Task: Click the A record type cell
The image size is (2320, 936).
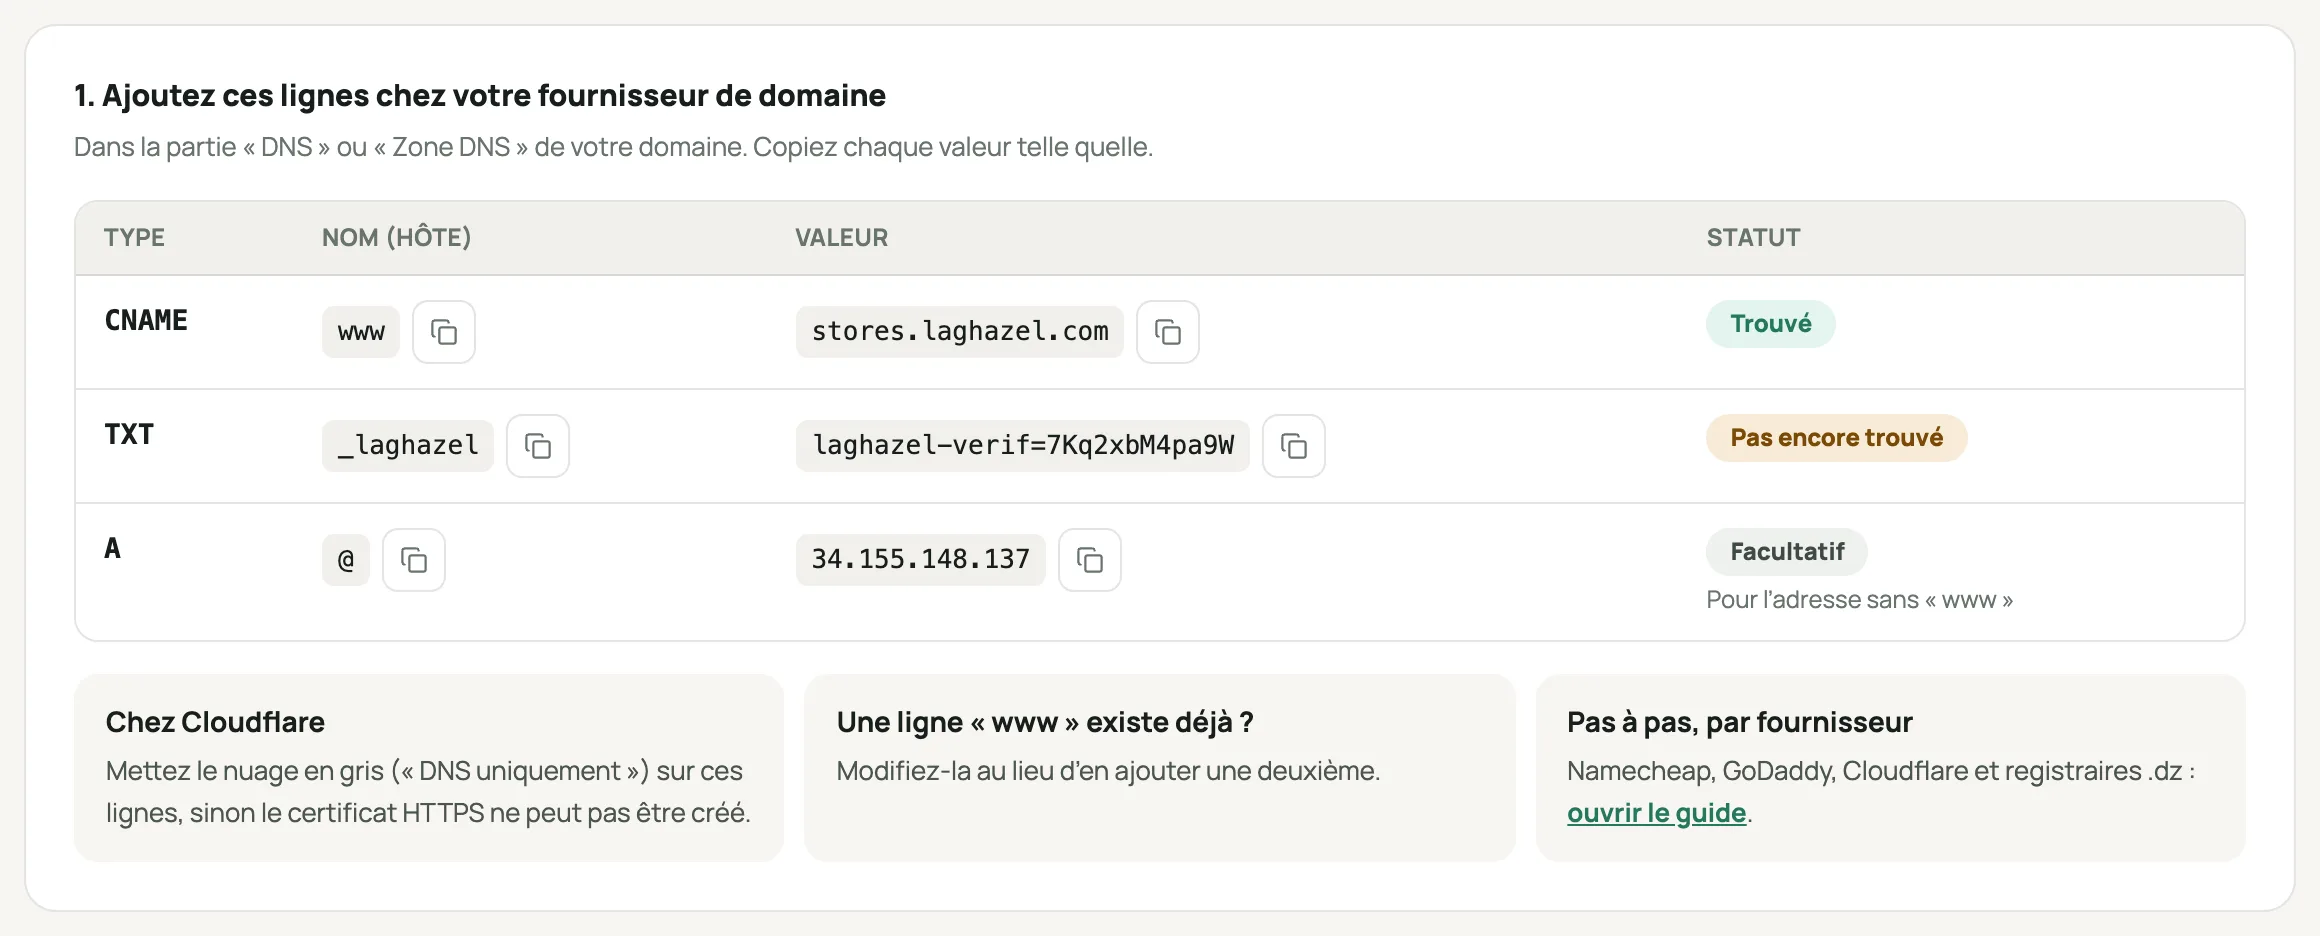Action: [113, 548]
